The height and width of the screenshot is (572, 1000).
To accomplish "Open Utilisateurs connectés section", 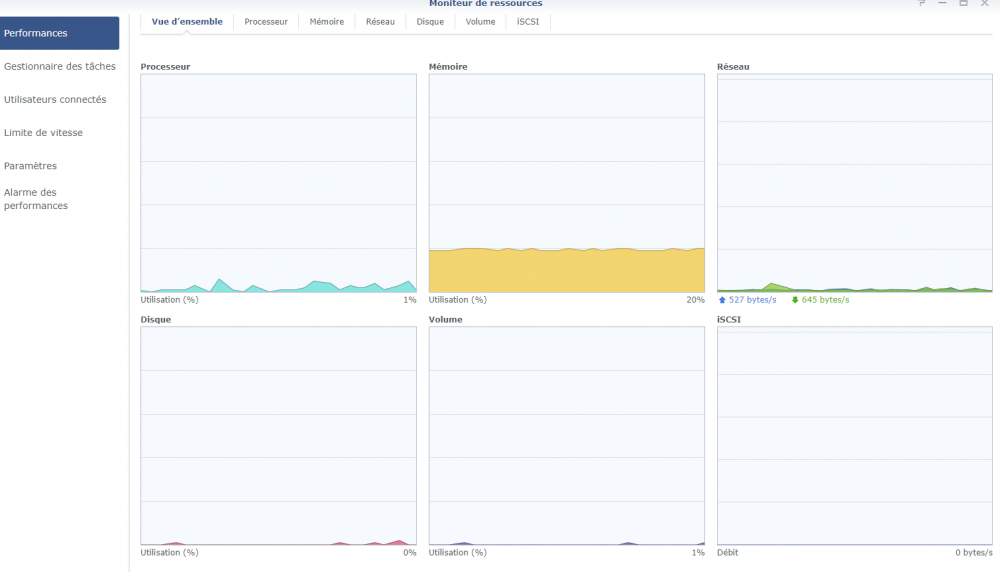I will pyautogui.click(x=55, y=100).
